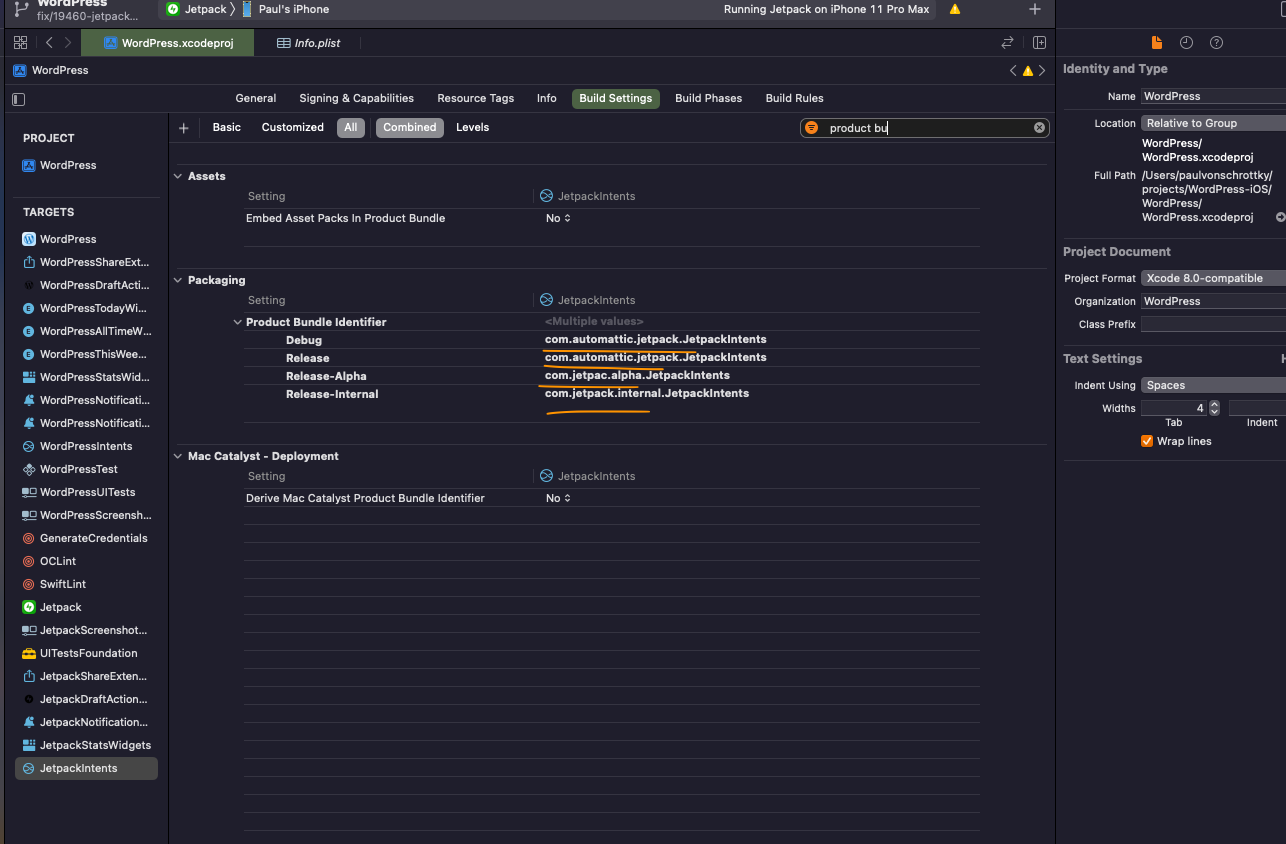Open the Resource Tags tab
The height and width of the screenshot is (844, 1286).
pos(476,98)
